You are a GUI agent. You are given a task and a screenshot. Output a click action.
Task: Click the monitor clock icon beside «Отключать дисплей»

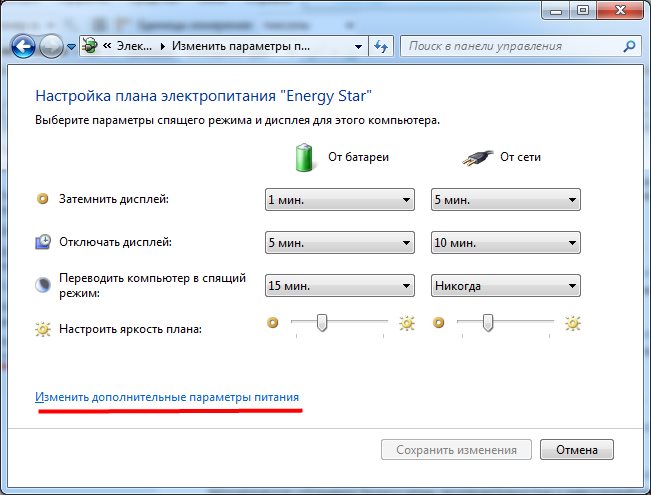43,242
